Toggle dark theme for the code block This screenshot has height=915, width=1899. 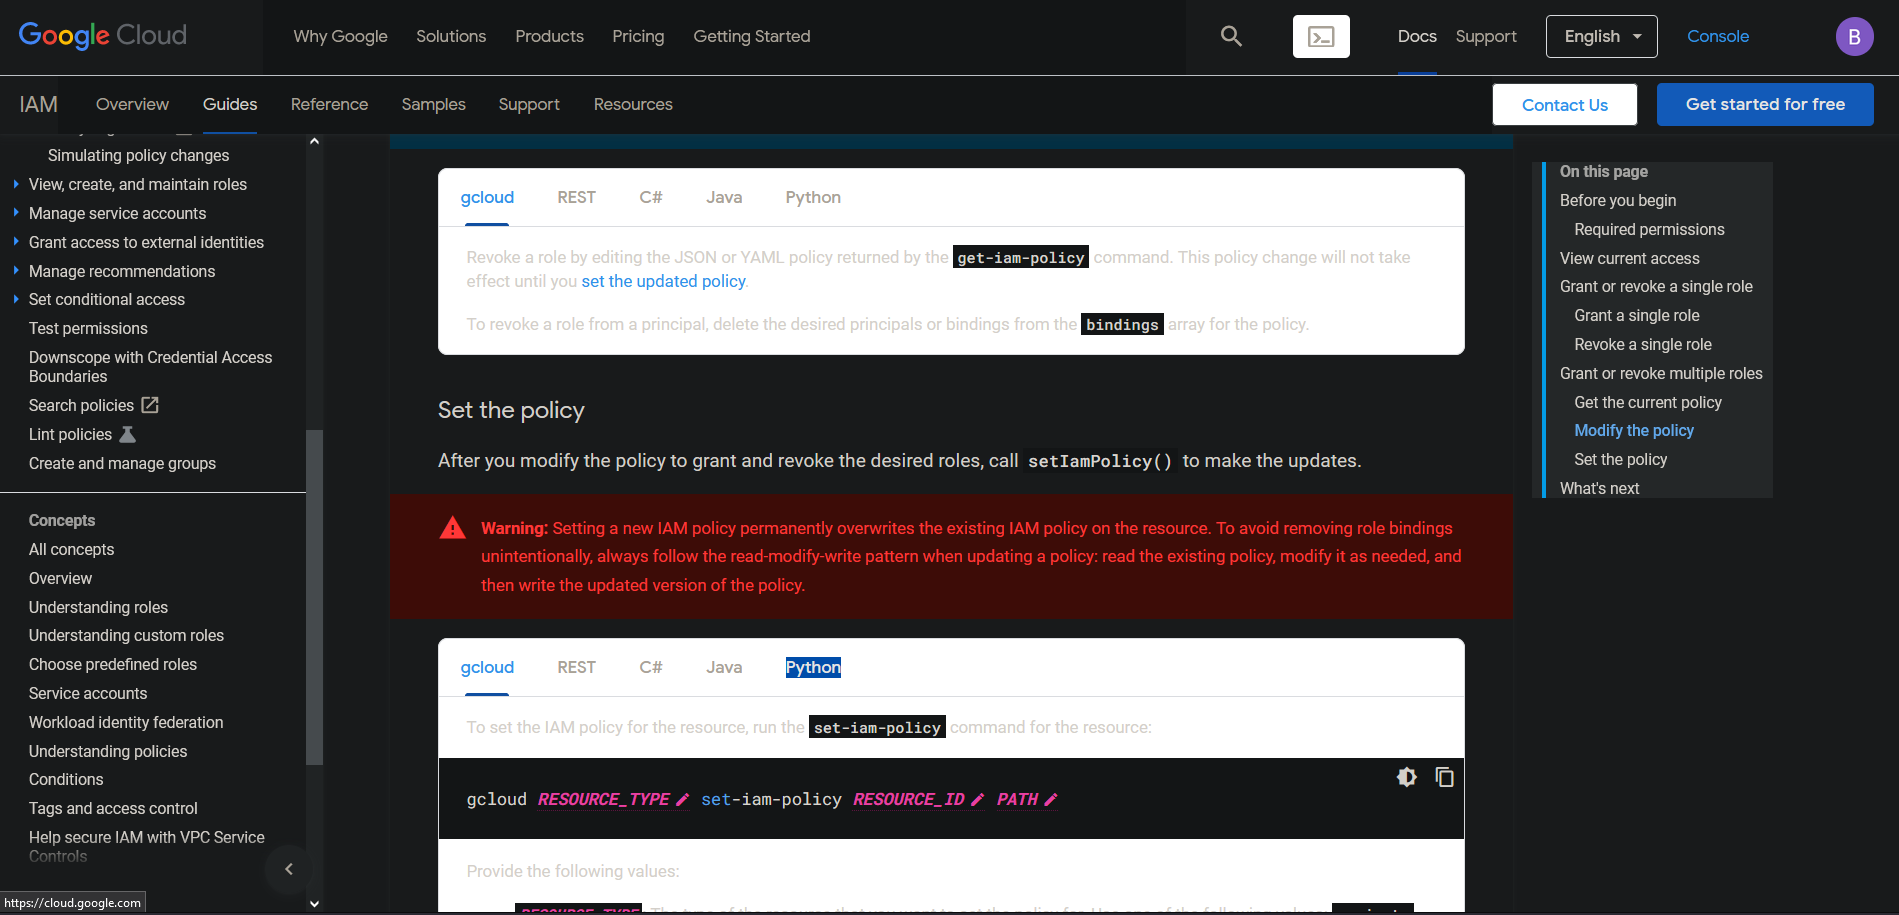1407,777
